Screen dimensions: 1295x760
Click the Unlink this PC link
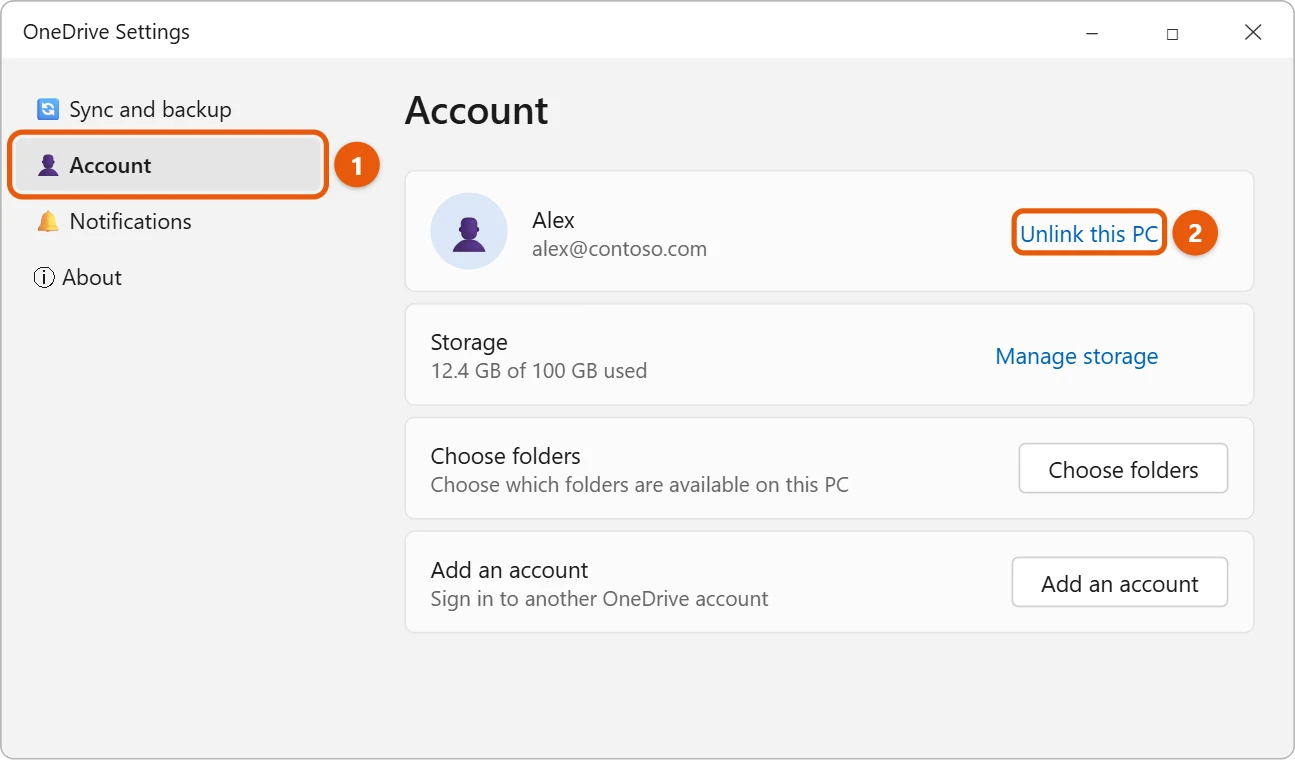pos(1089,234)
